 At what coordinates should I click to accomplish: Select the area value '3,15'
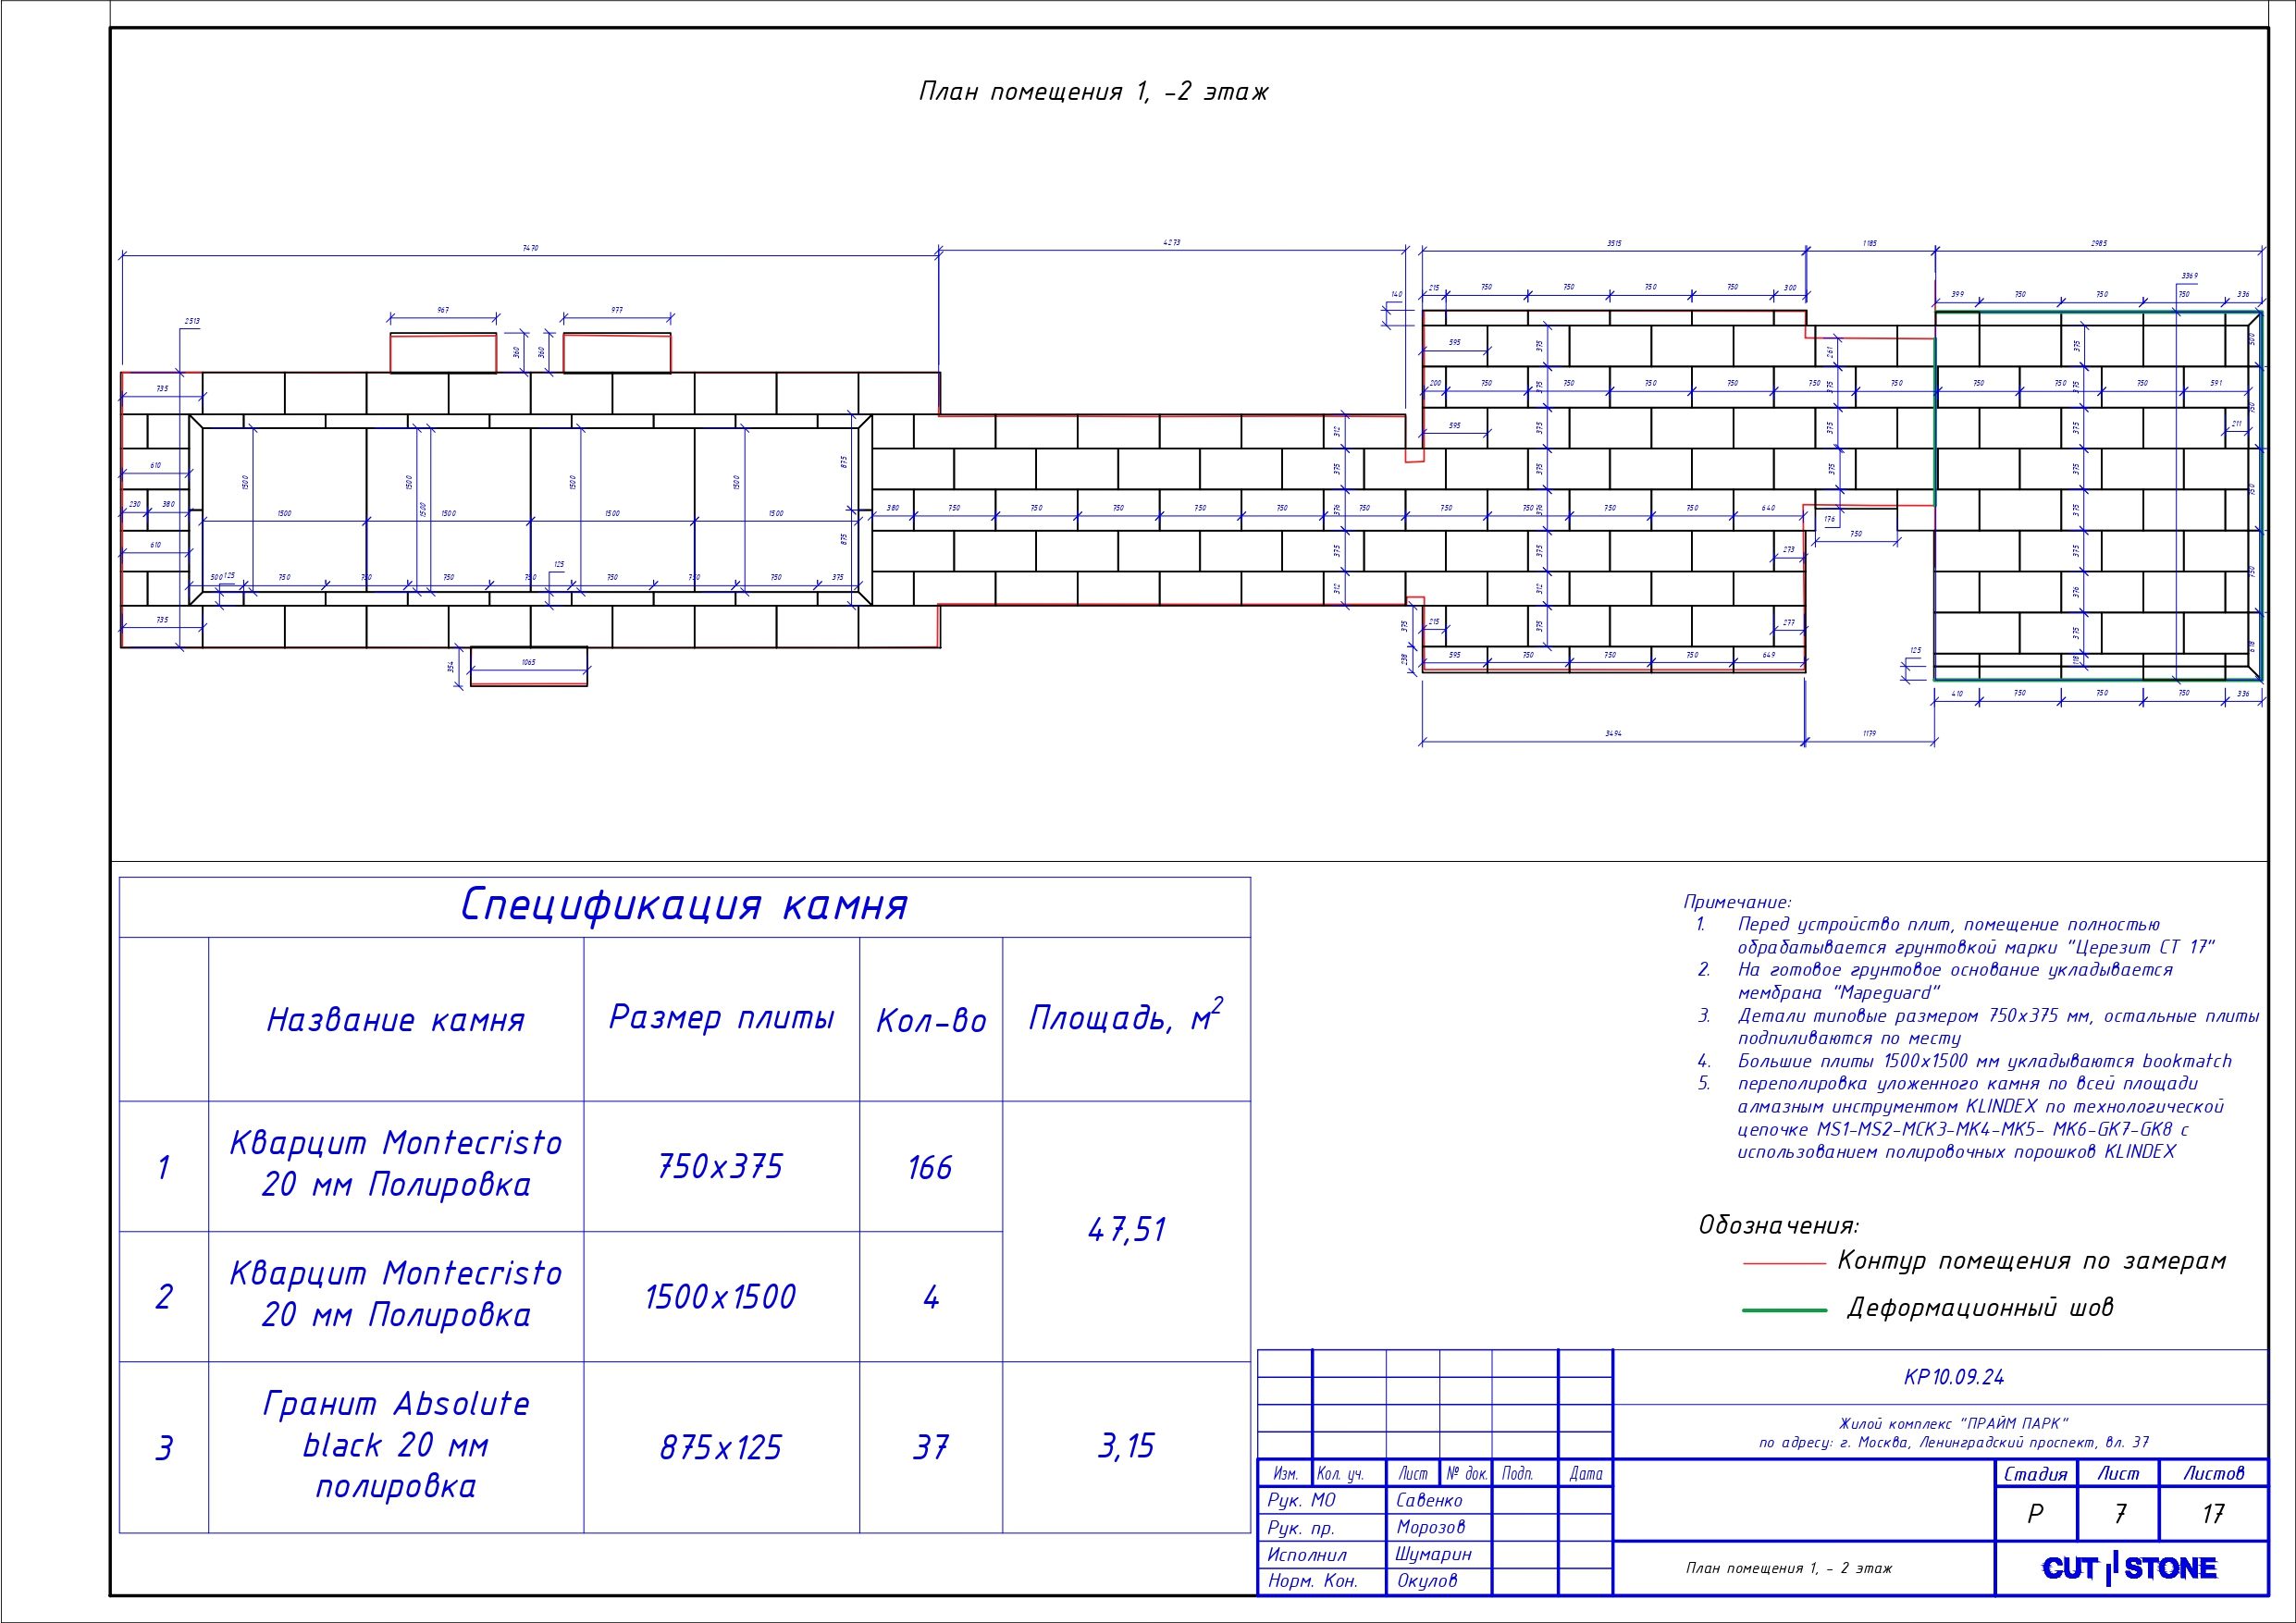pyautogui.click(x=1127, y=1446)
